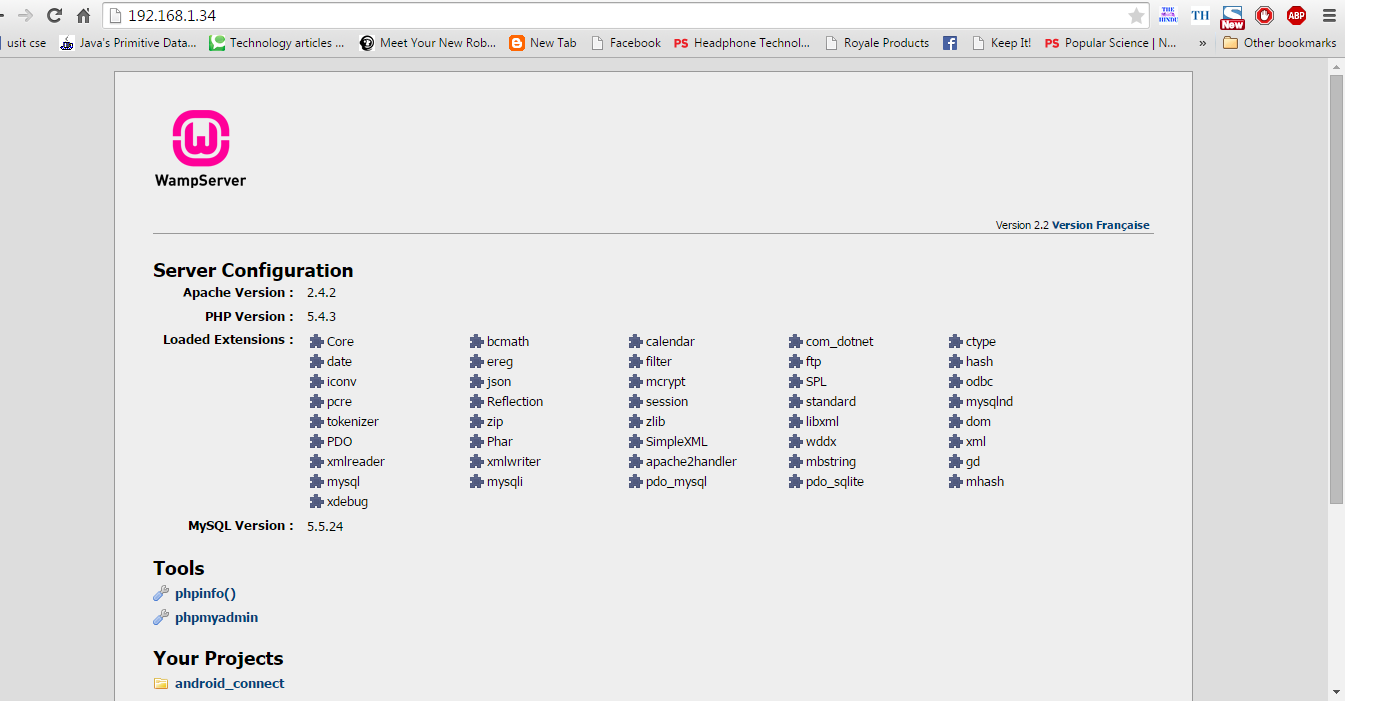Open the Popular Science bookmark
Viewport: 1379px width, 701px height.
tap(1111, 43)
